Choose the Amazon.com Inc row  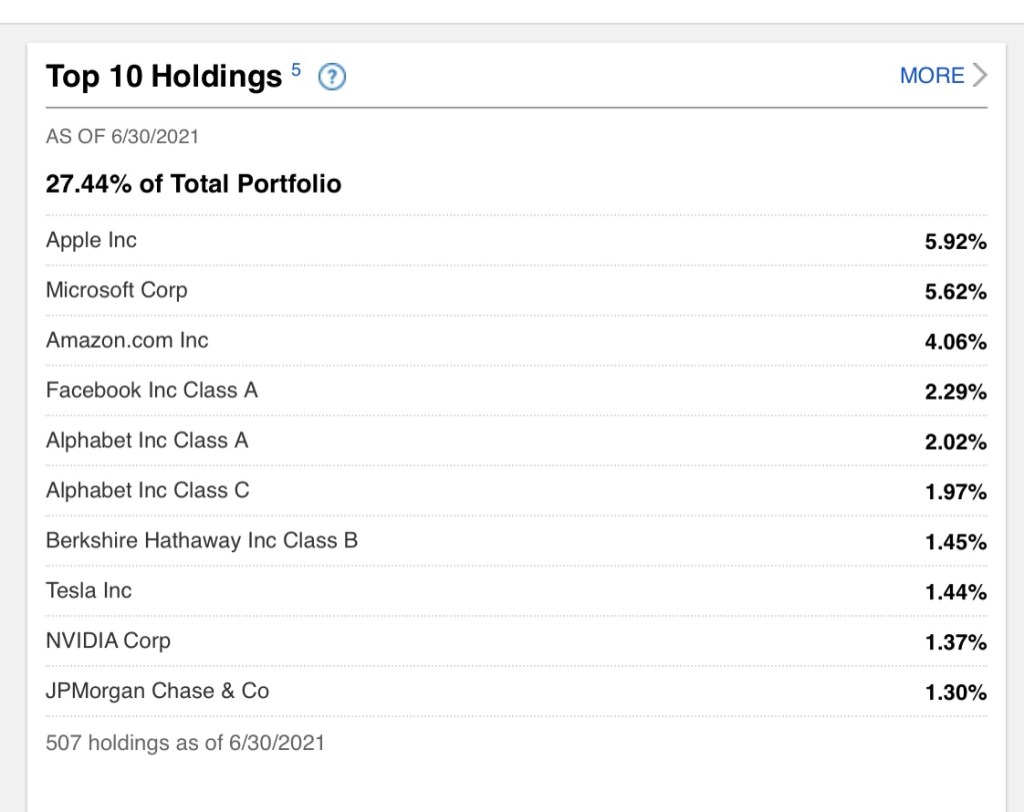[127, 340]
